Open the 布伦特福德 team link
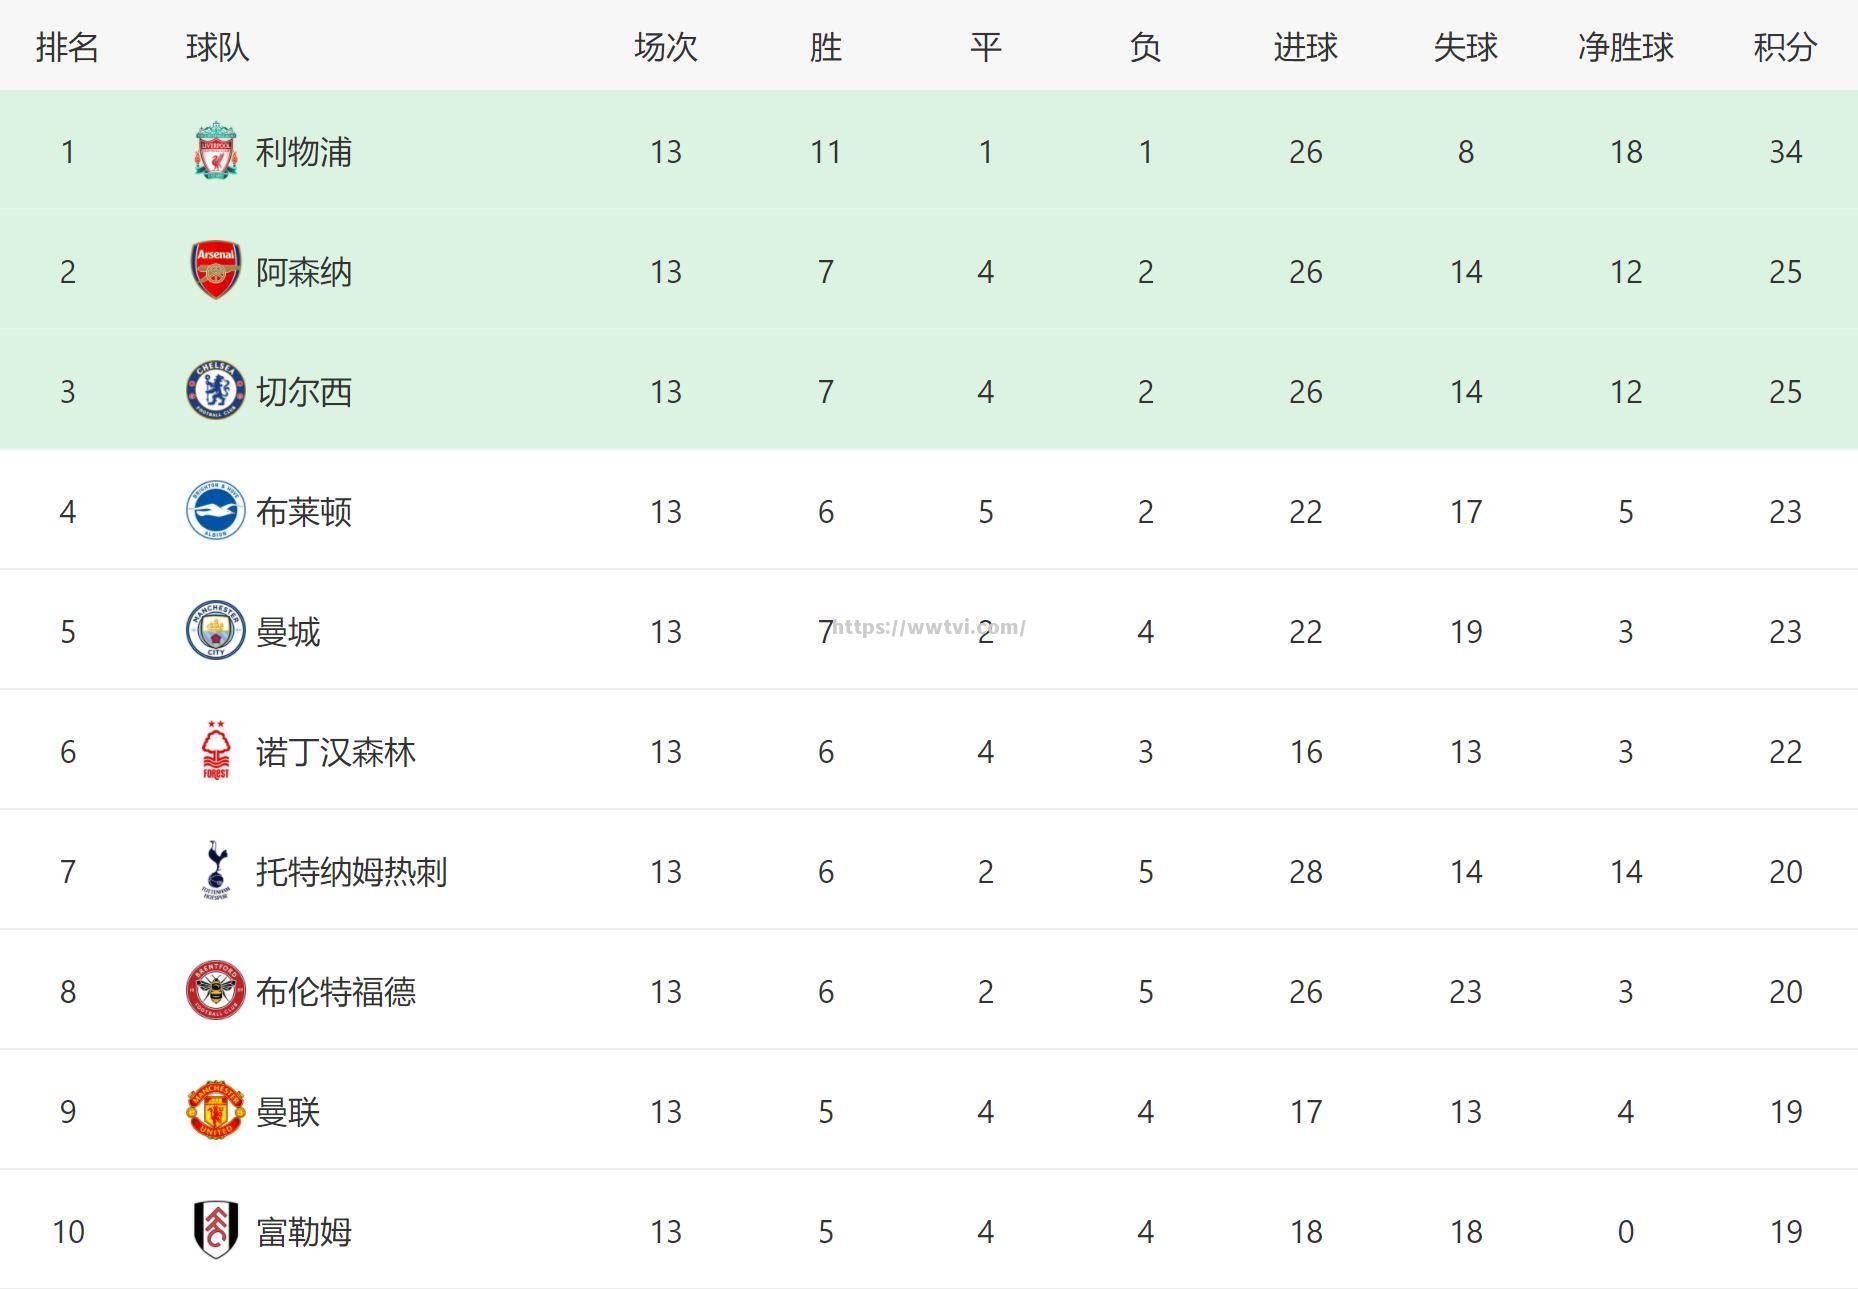1858x1289 pixels. tap(335, 992)
